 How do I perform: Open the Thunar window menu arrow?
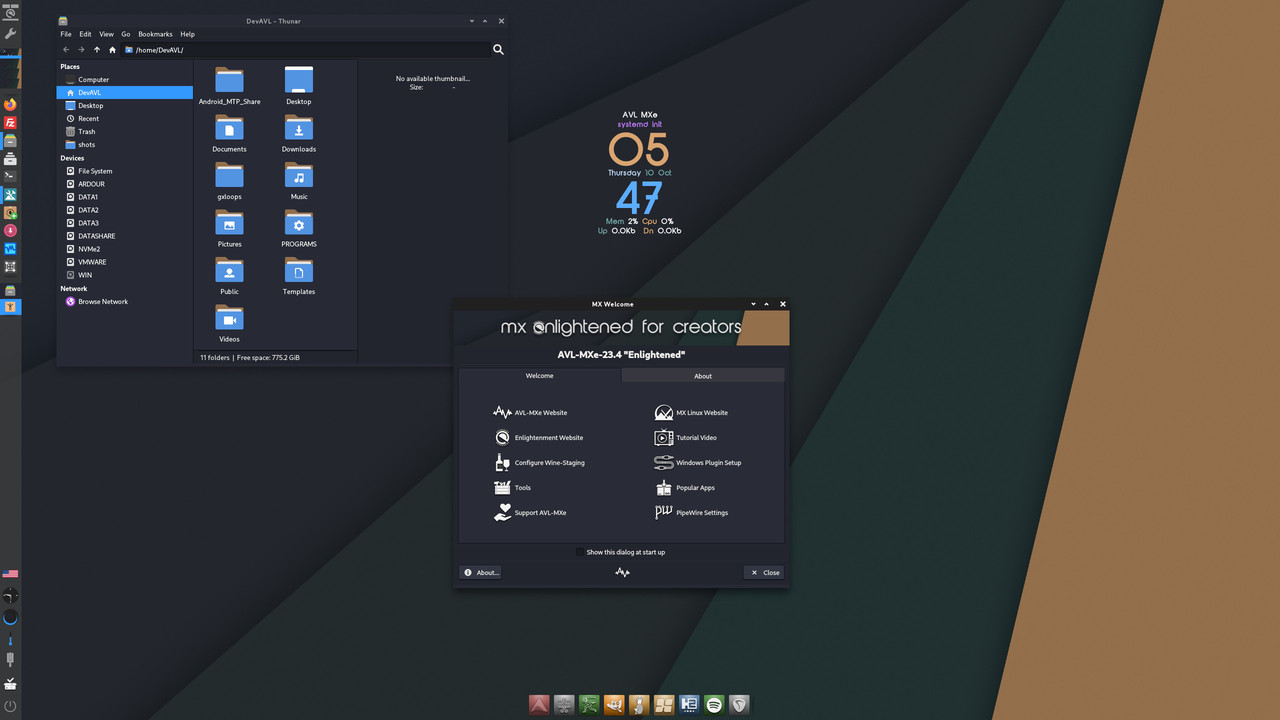(471, 21)
